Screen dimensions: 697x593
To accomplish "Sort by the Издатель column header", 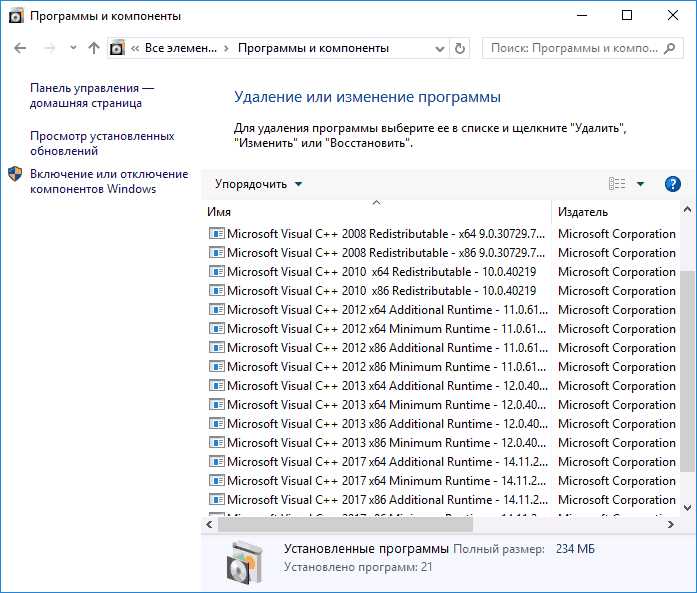I will 615,212.
